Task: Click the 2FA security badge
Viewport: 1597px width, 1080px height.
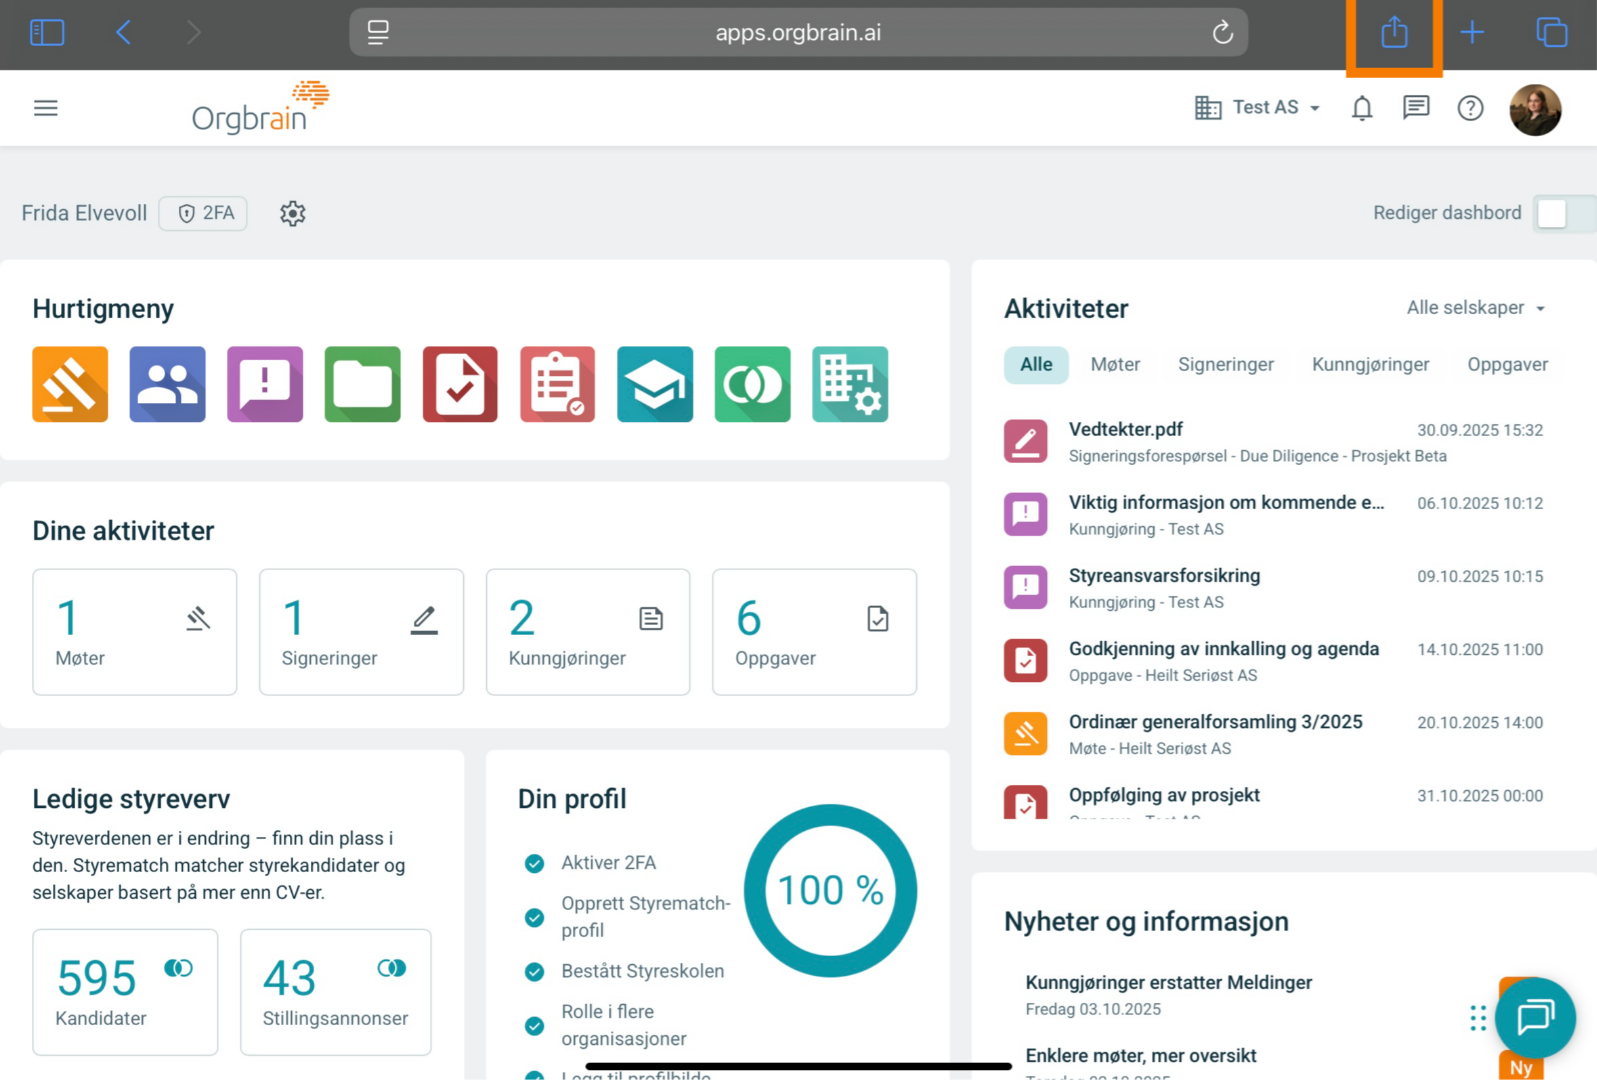Action: click(204, 213)
